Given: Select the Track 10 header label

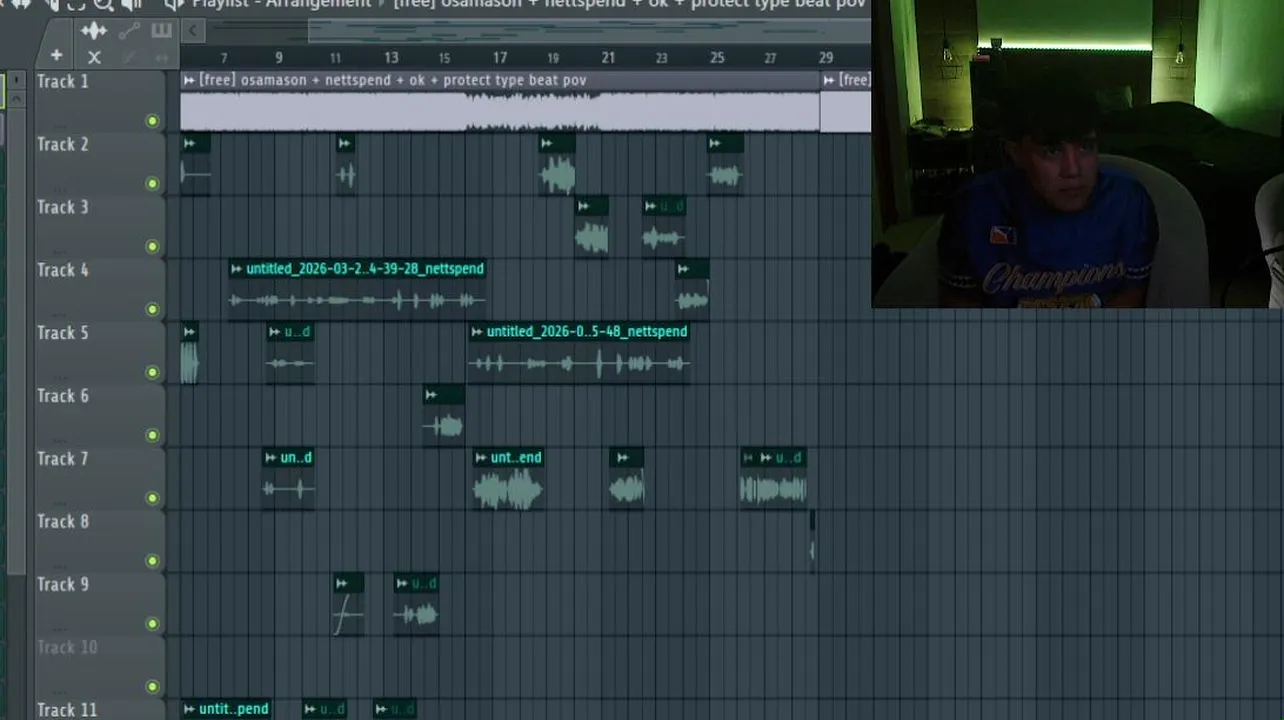Looking at the screenshot, I should 67,647.
